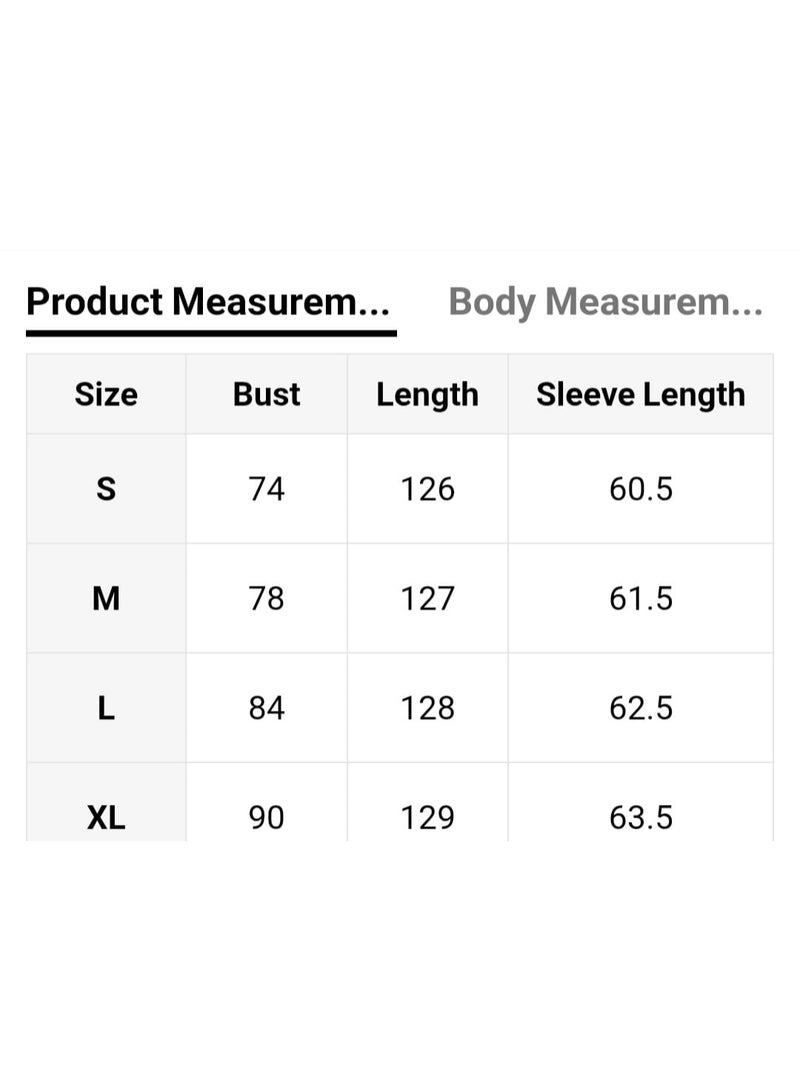Select size L row label
Screen dimensions: 800x1090
point(105,707)
